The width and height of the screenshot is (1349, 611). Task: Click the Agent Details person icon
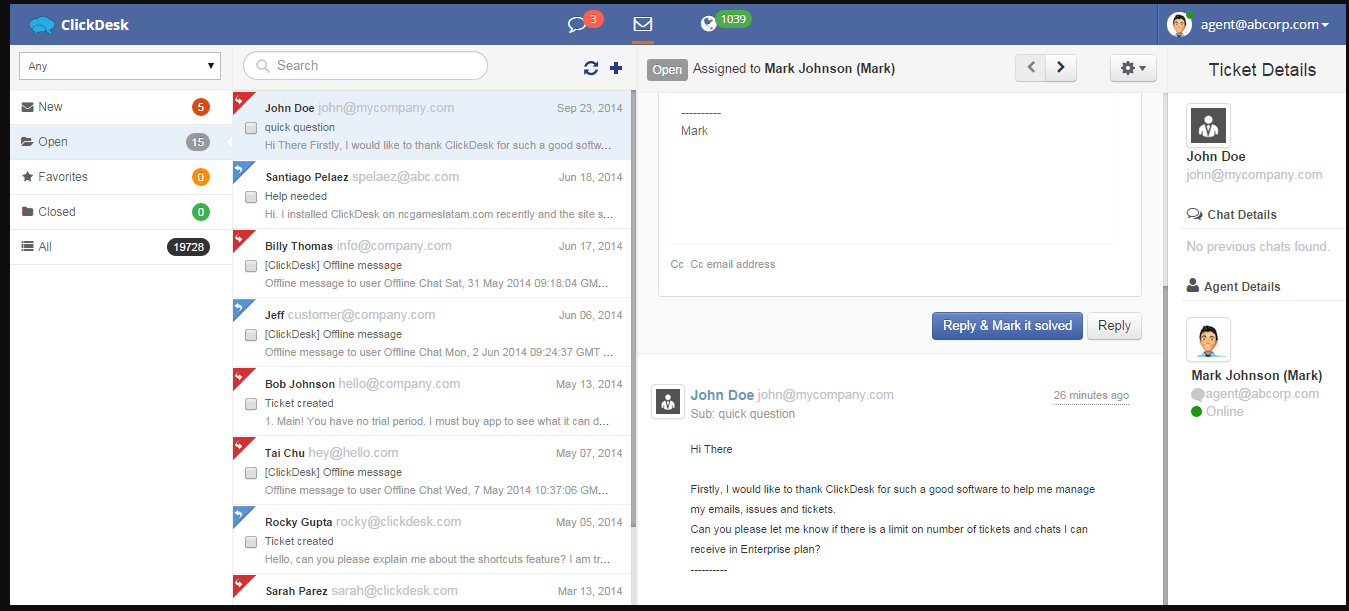pos(1192,286)
